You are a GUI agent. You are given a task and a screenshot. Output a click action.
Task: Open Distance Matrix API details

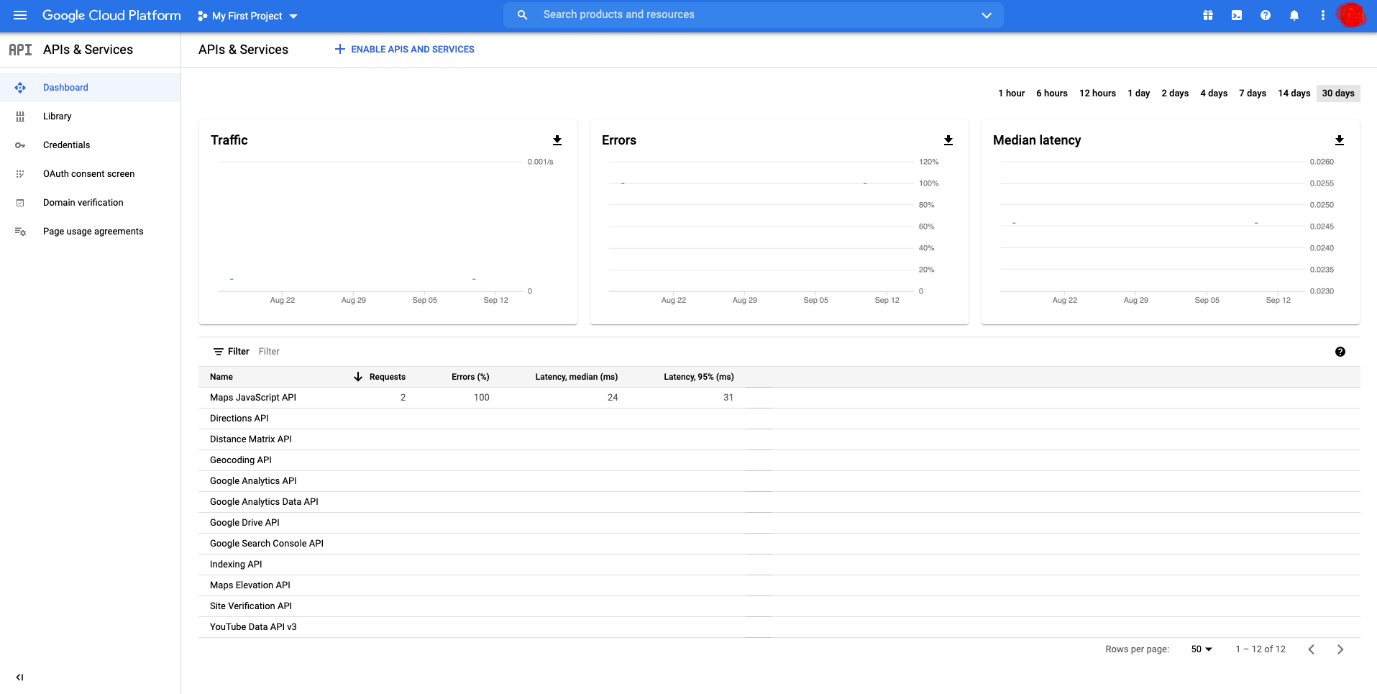pyautogui.click(x=251, y=440)
